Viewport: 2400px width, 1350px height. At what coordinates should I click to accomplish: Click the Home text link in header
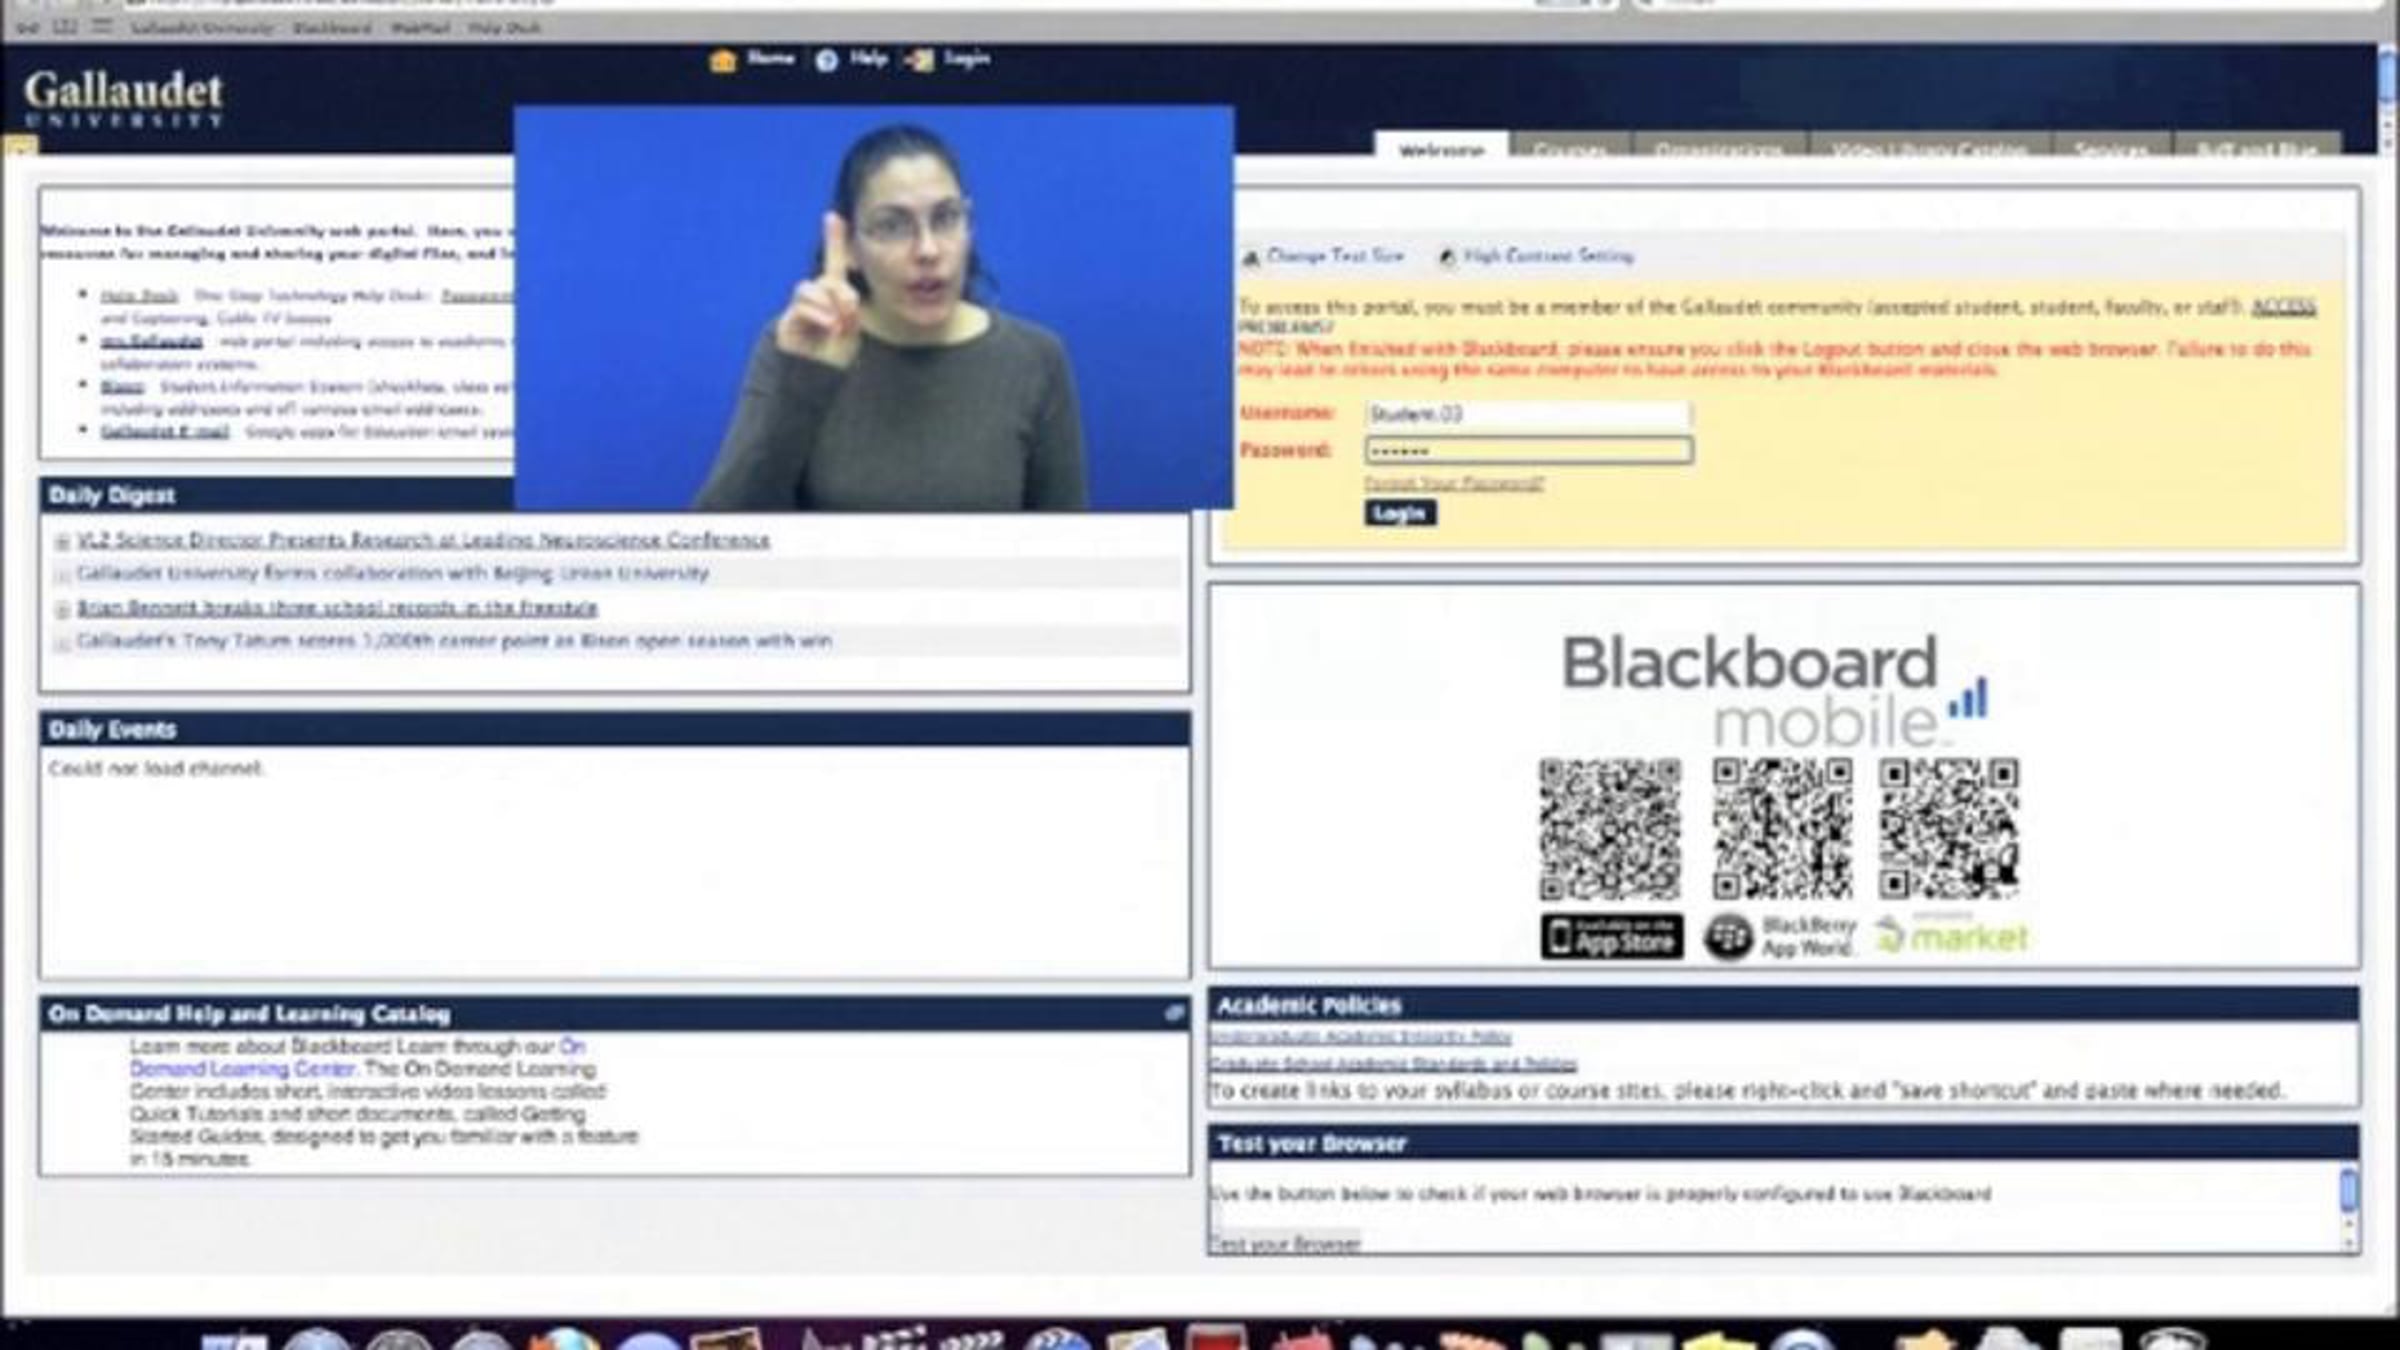point(771,58)
